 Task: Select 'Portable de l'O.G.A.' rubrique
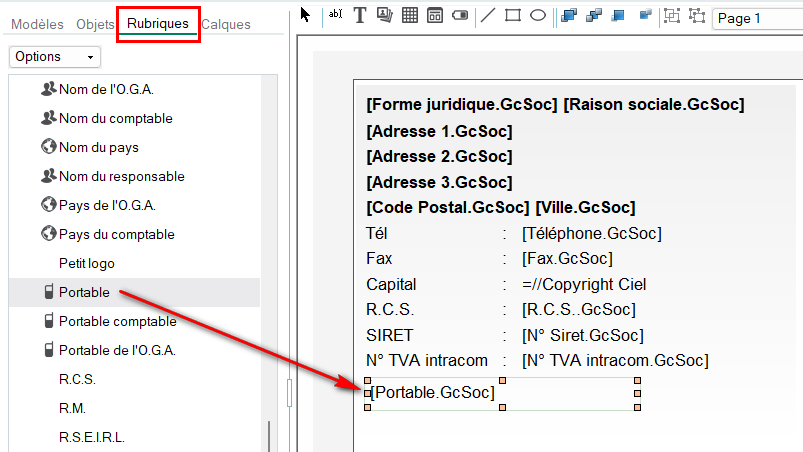click(x=117, y=351)
